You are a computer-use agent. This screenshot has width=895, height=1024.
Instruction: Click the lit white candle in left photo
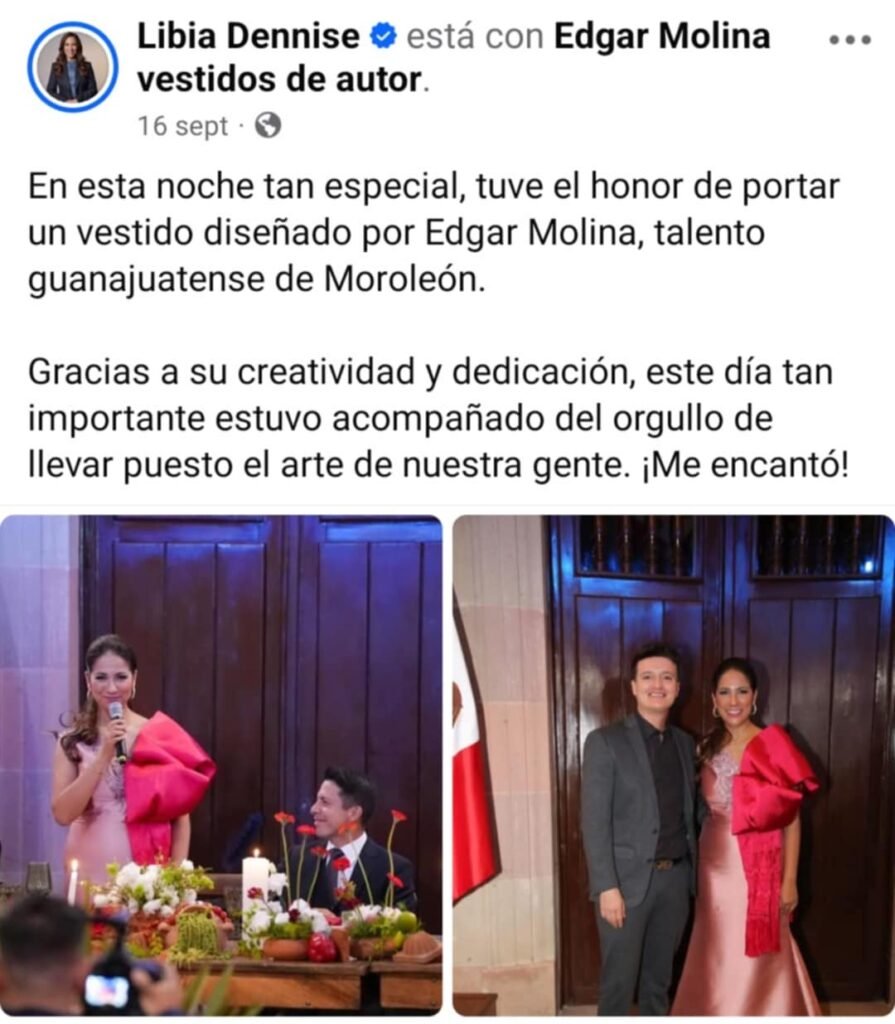pyautogui.click(x=255, y=888)
